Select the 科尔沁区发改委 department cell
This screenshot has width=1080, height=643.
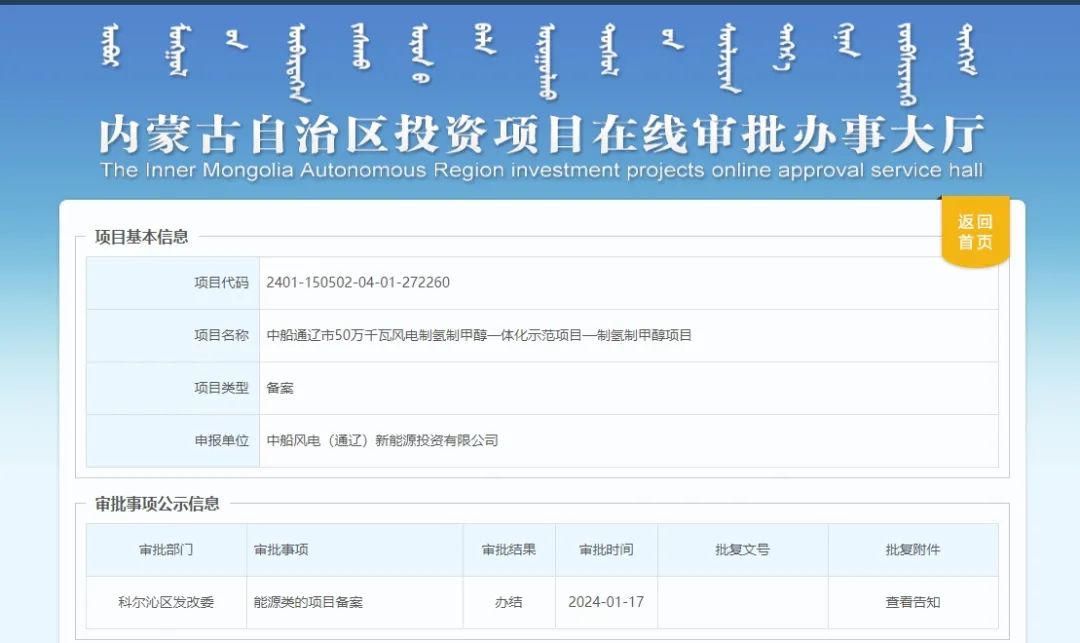(166, 602)
